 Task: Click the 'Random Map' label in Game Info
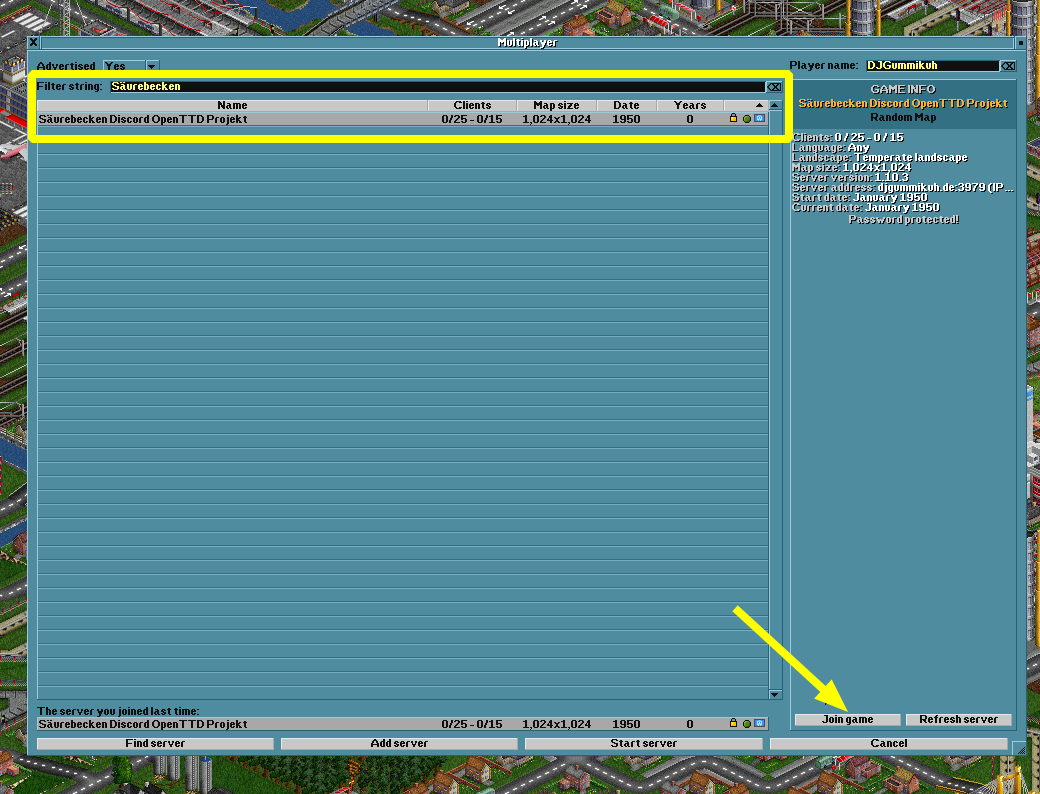click(903, 117)
